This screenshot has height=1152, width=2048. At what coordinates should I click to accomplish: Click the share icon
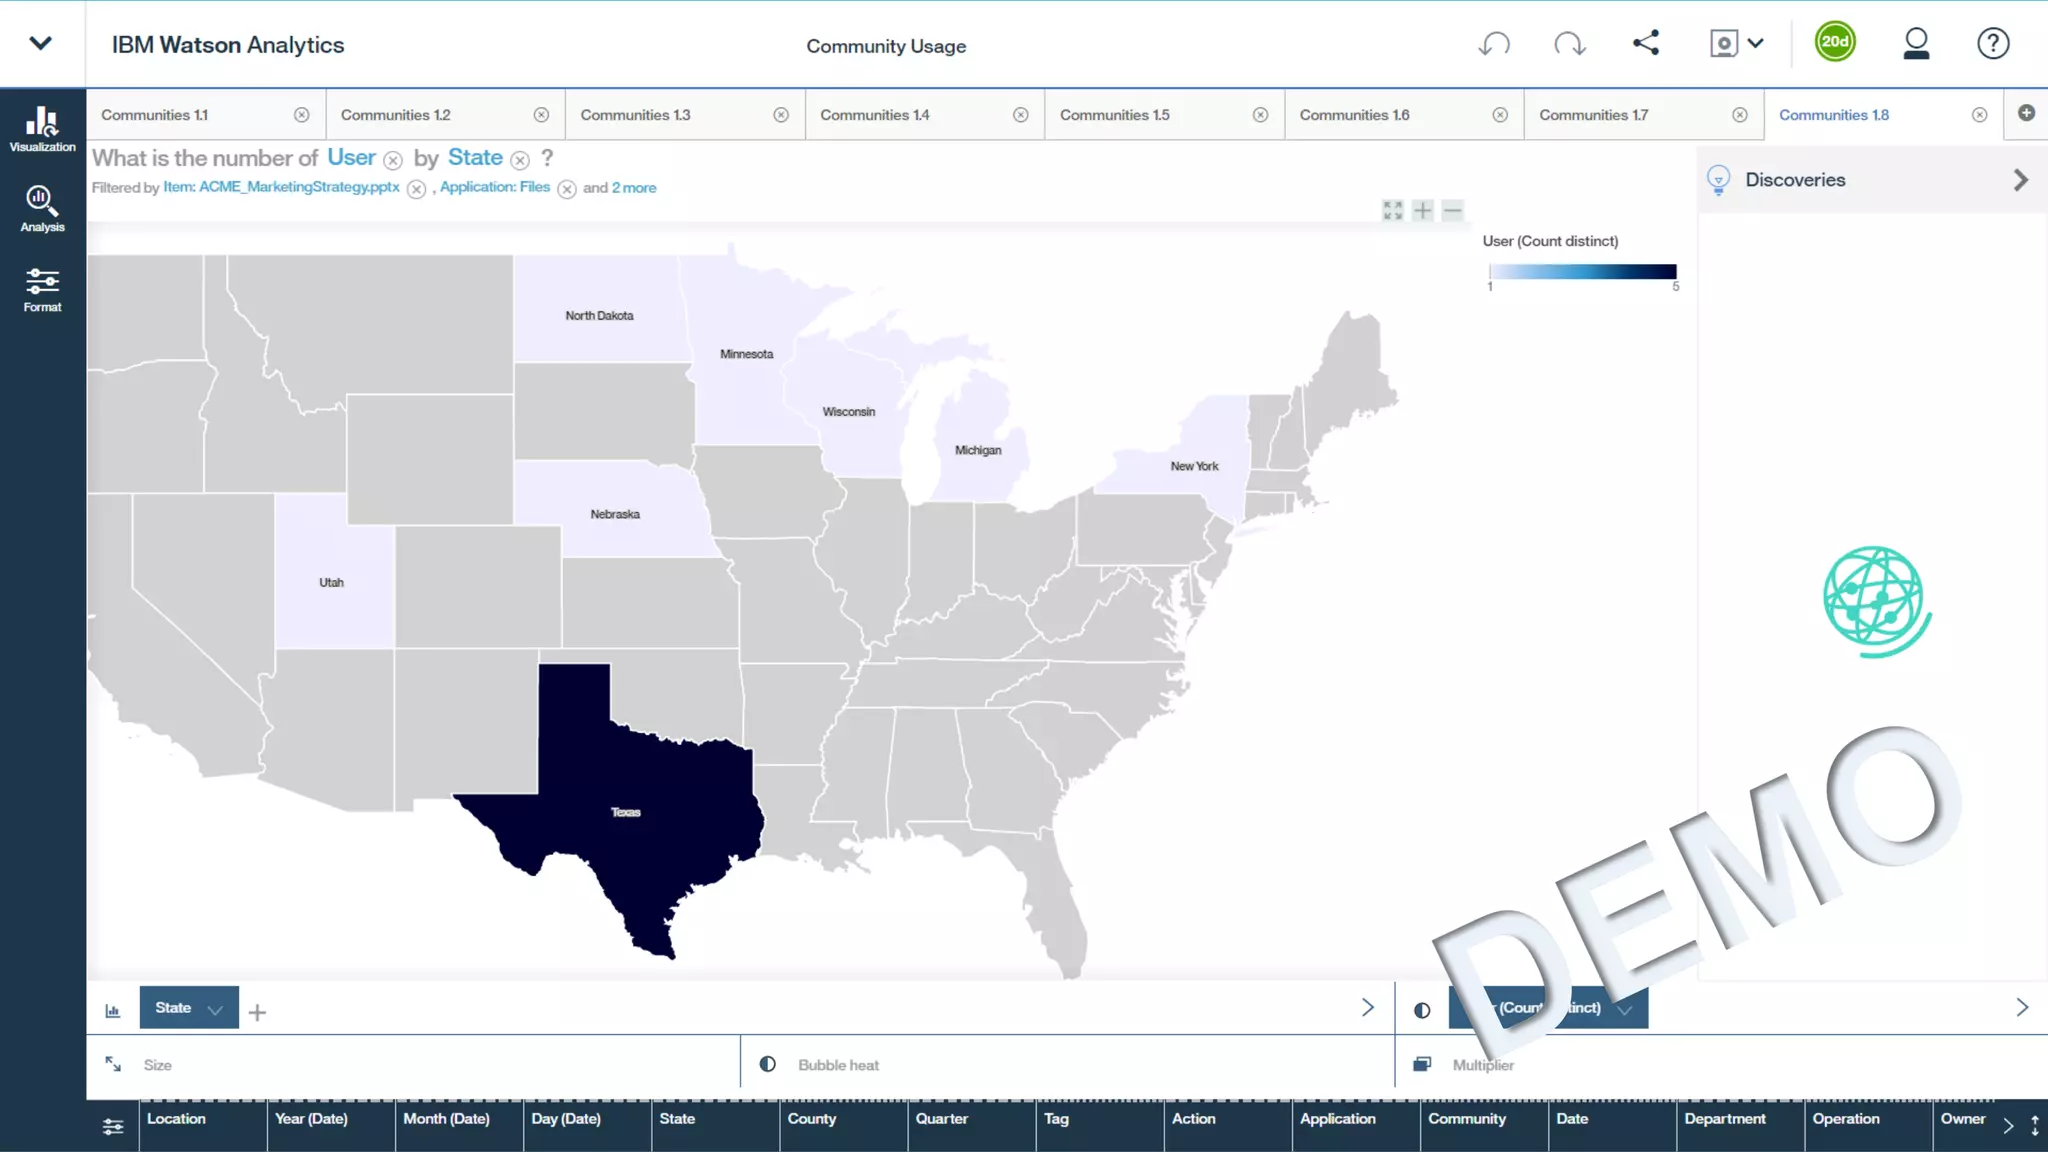(x=1646, y=43)
